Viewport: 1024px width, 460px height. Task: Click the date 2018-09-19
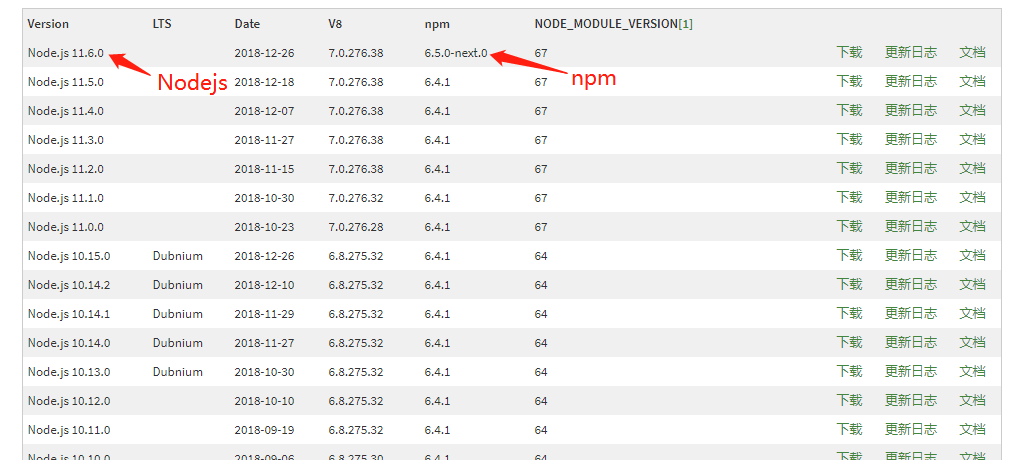[x=264, y=429]
